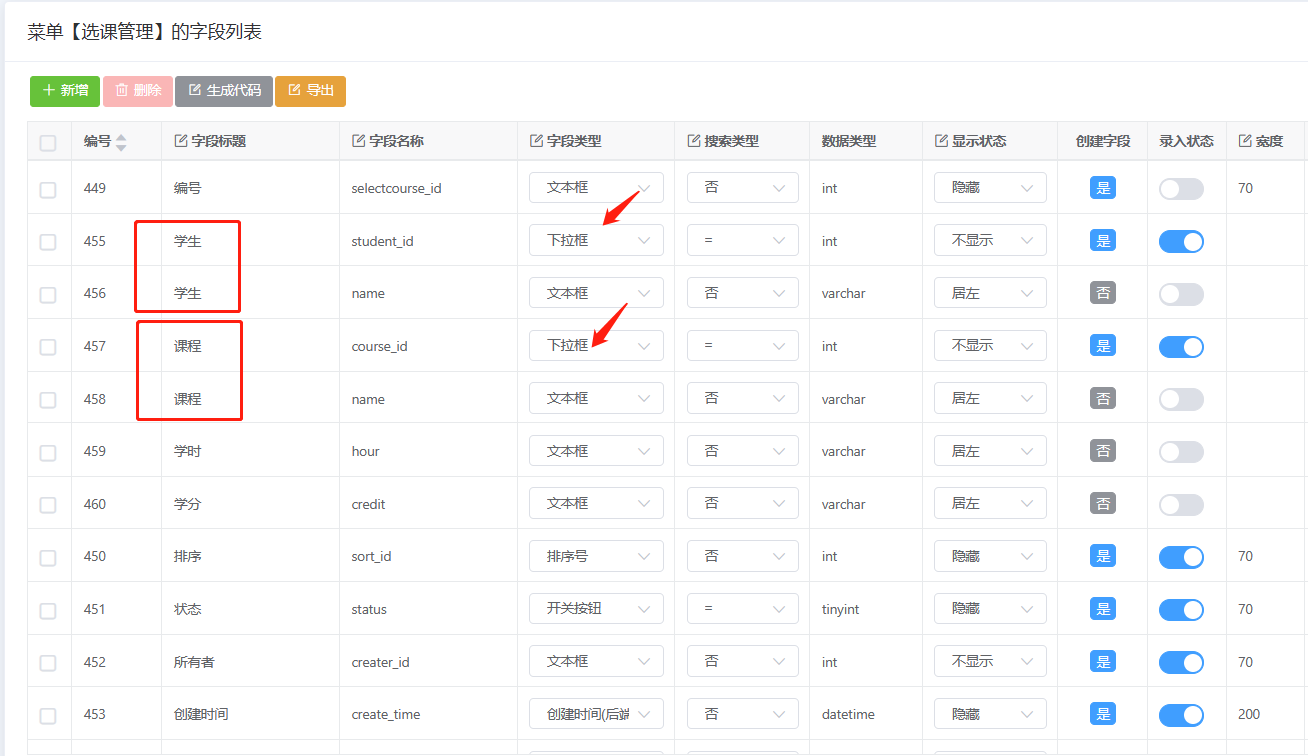Click the edit icon in 搜索类型 header
Image resolution: width=1308 pixels, height=756 pixels.
pyautogui.click(x=695, y=141)
